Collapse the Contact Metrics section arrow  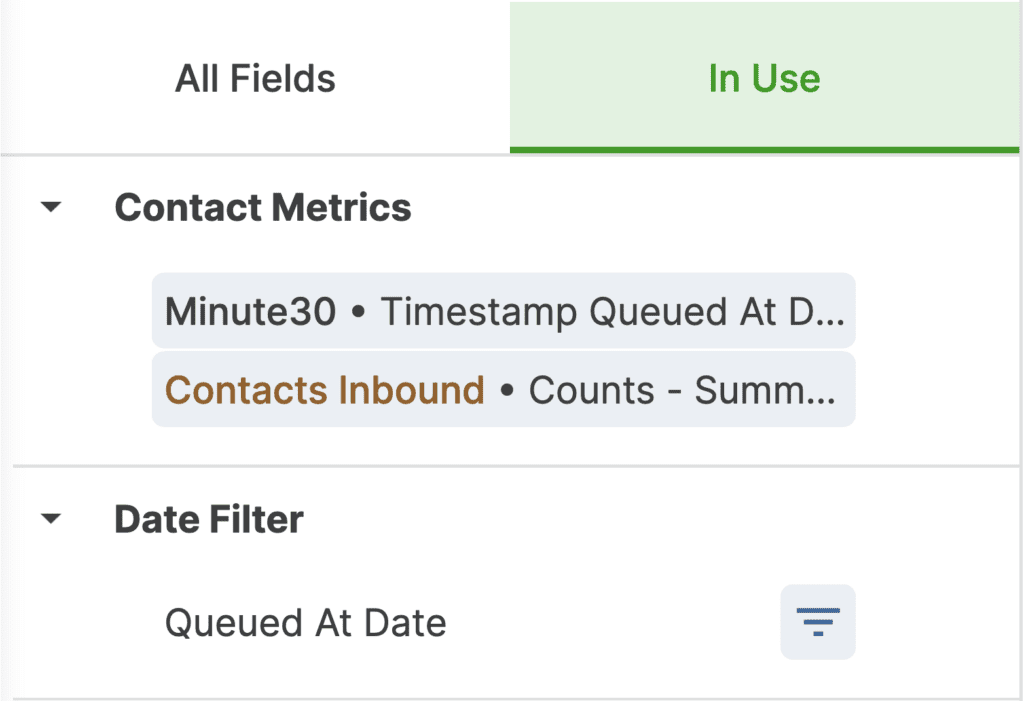(x=51, y=207)
